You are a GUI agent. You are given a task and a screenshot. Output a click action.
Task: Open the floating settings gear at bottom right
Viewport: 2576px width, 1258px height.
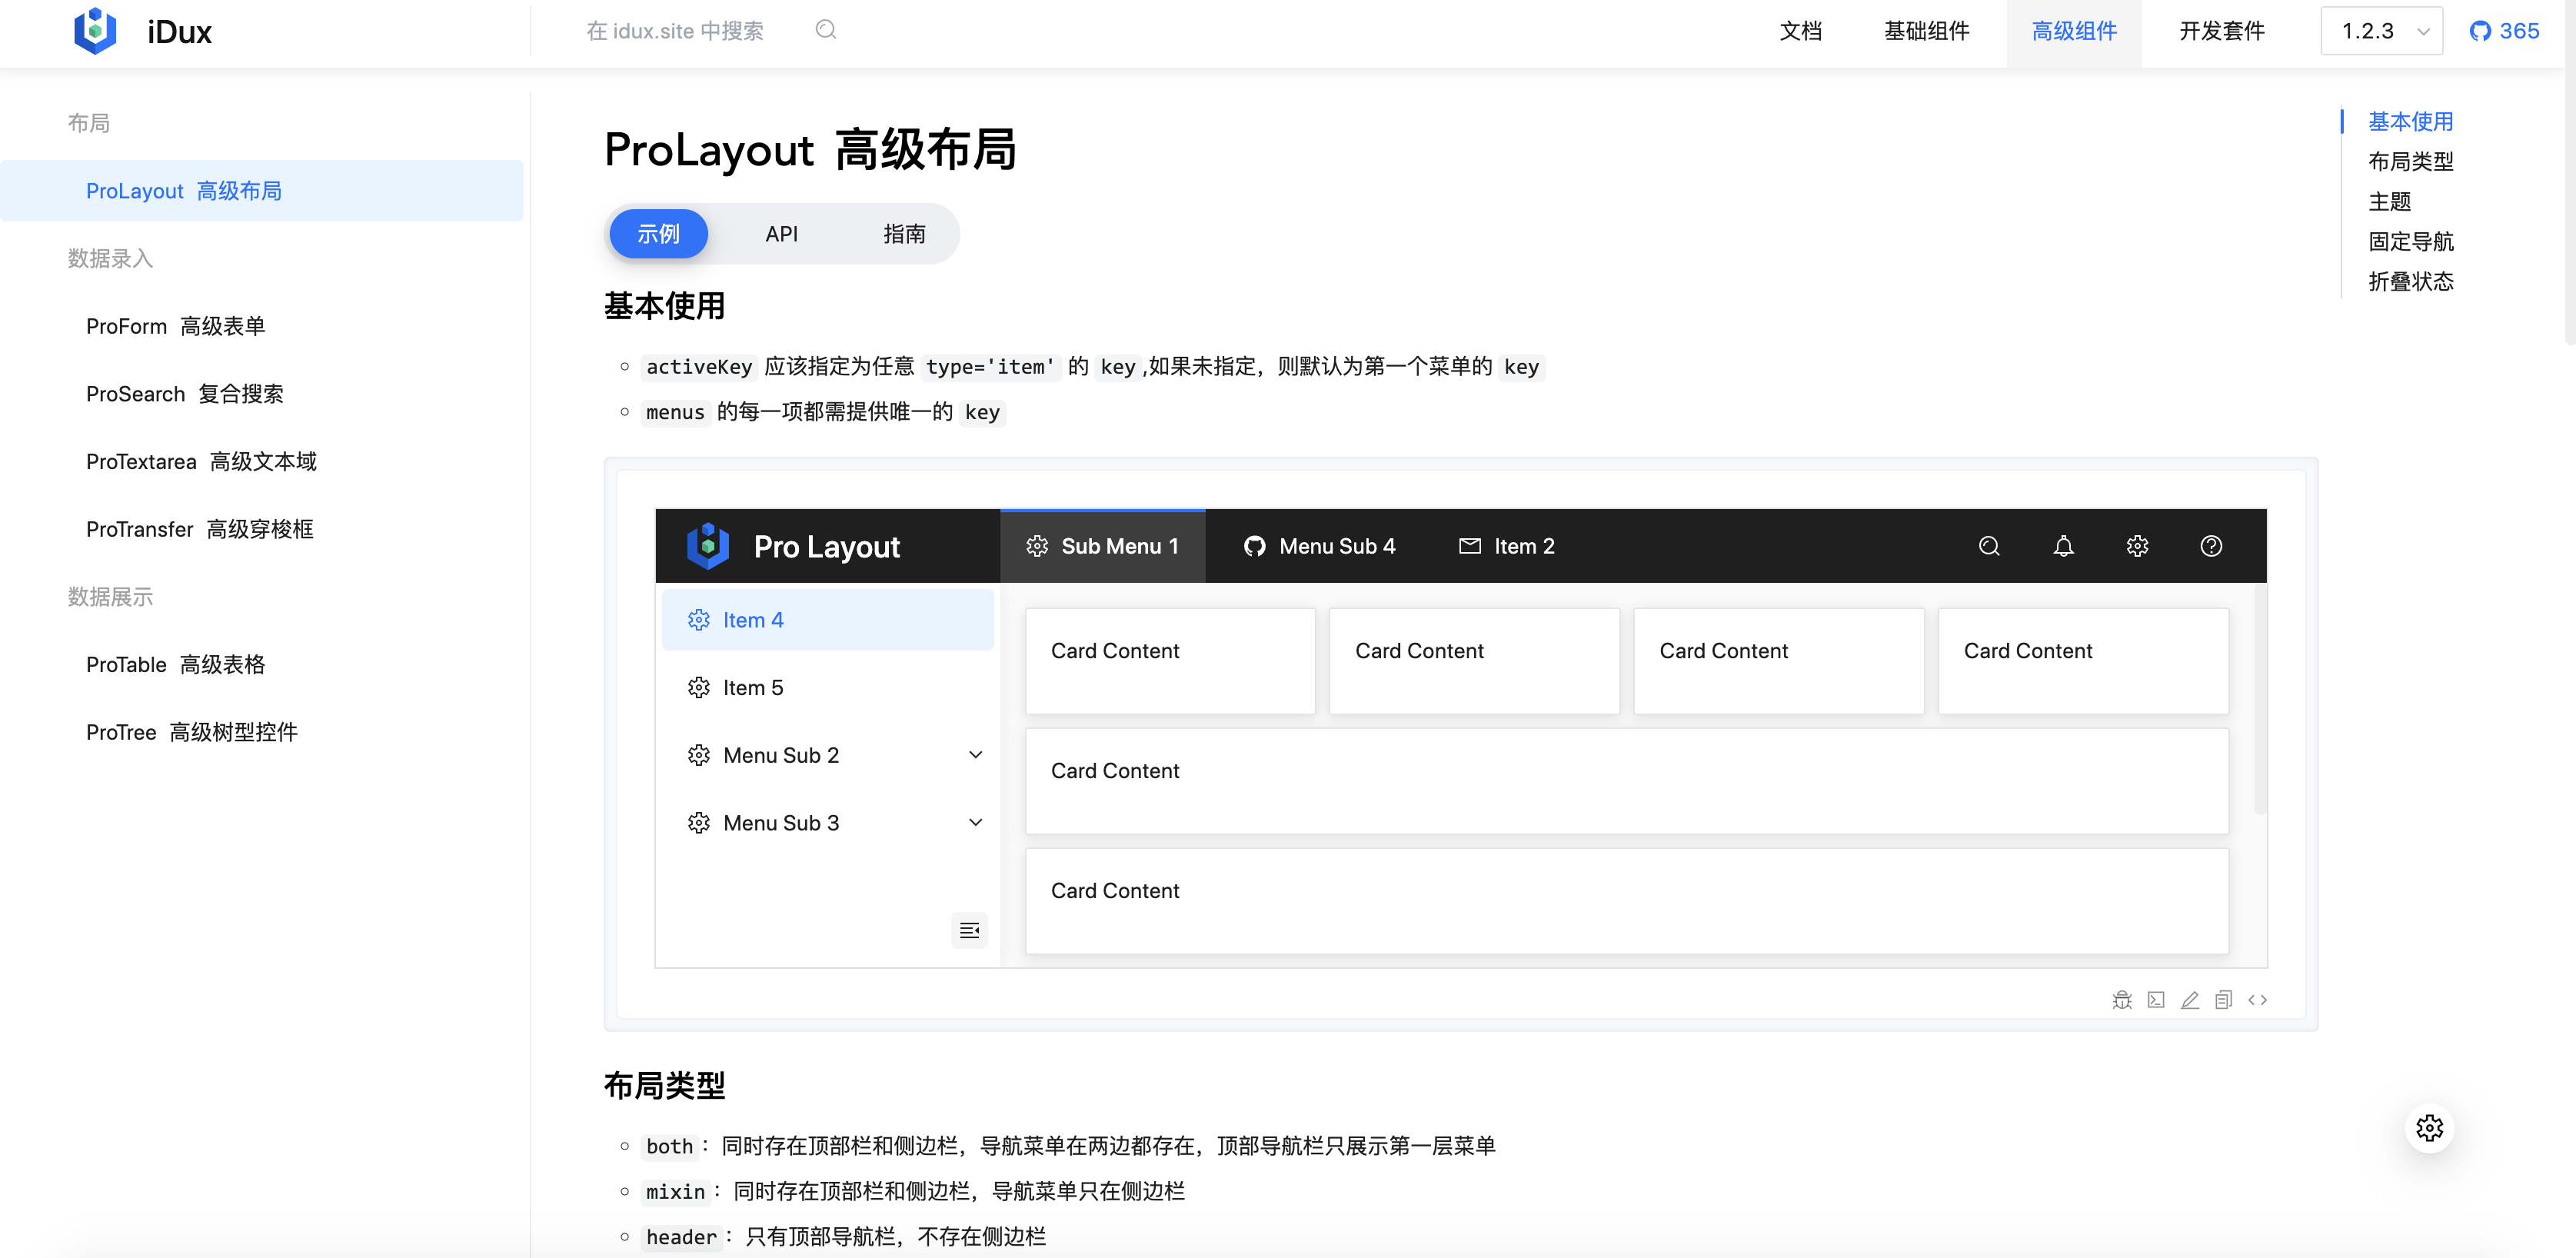point(2429,1128)
